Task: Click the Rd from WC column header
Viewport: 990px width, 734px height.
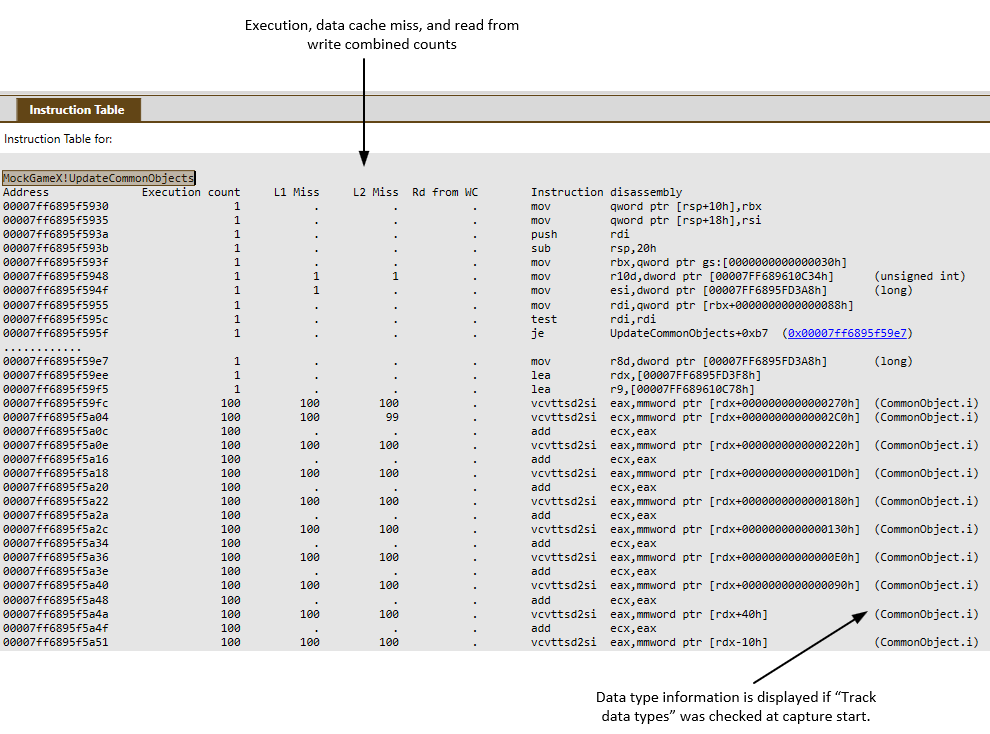Action: tap(445, 192)
